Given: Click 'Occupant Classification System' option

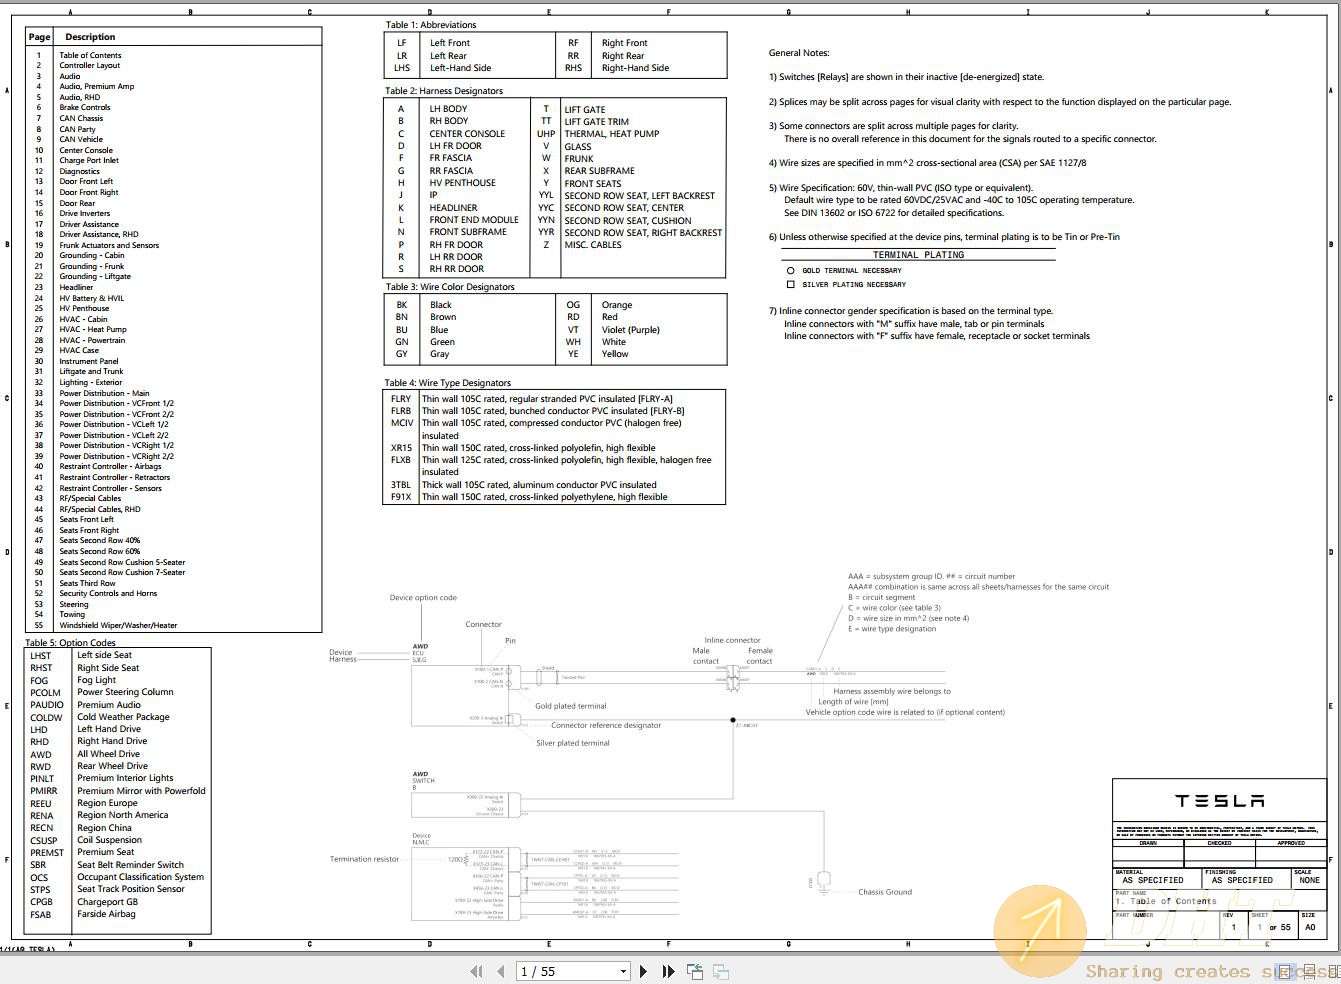Looking at the screenshot, I should click(x=141, y=877).
